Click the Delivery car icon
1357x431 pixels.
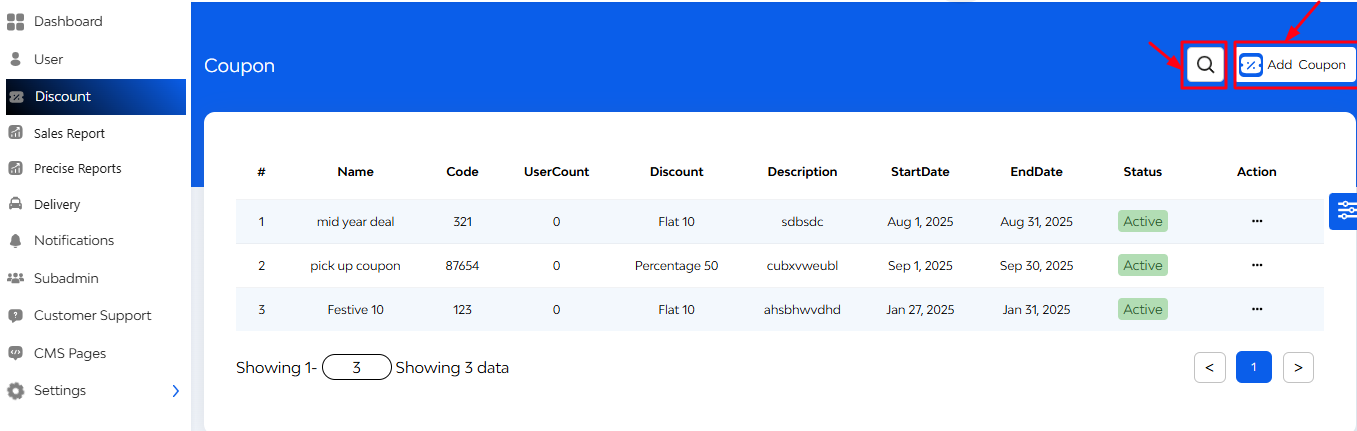pos(15,204)
